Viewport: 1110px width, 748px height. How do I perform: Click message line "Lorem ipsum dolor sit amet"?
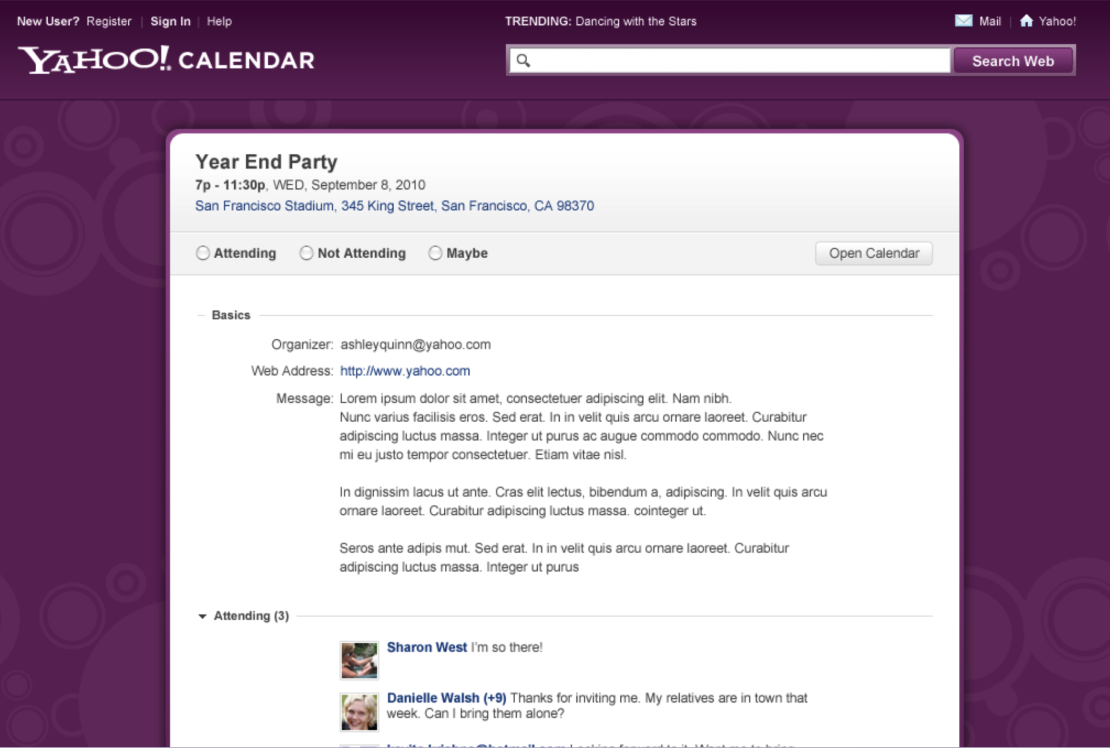(x=536, y=398)
